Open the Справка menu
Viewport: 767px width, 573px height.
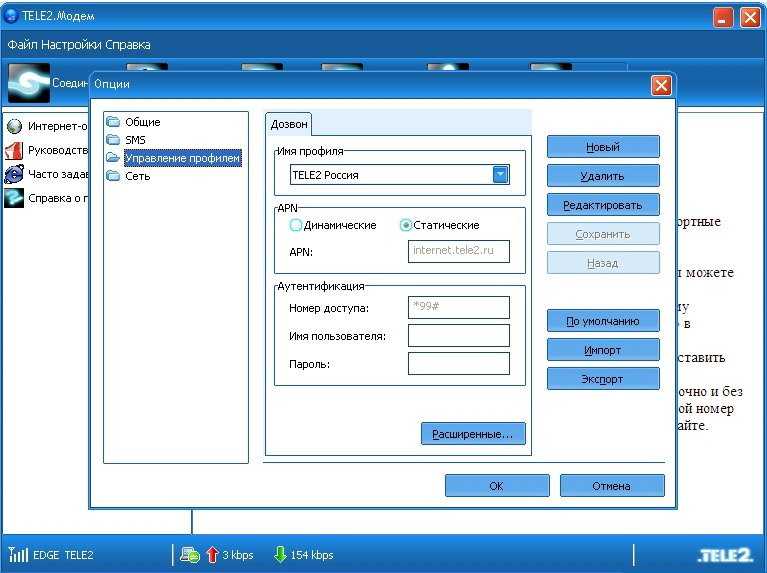pyautogui.click(x=128, y=45)
